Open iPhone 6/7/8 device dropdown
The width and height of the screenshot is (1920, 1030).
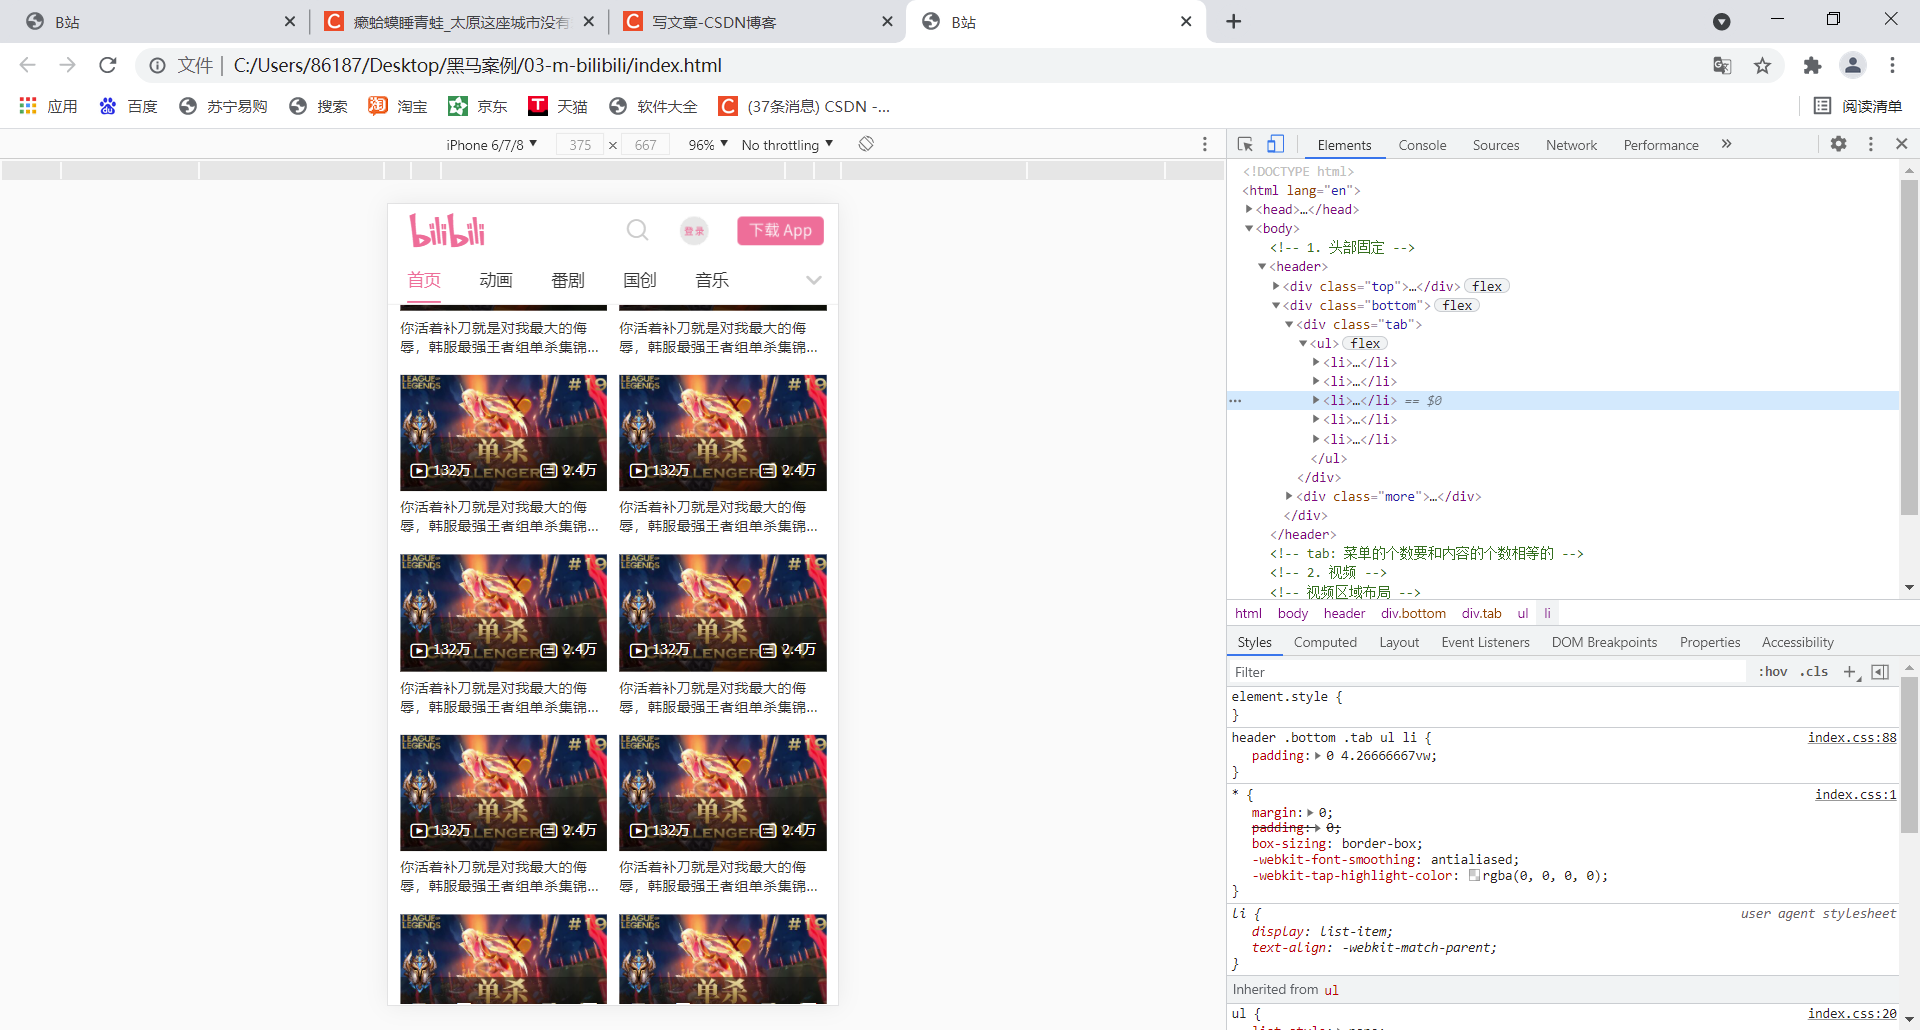pos(492,145)
